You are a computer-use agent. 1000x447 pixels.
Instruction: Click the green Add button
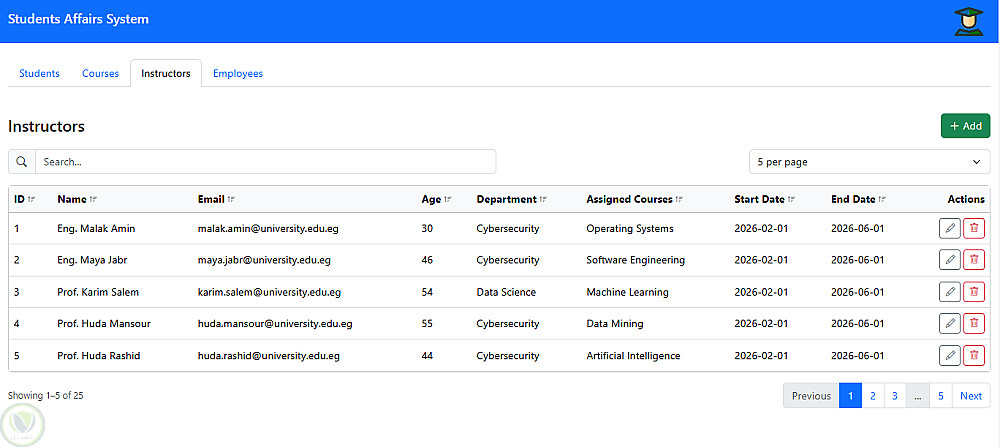coord(965,126)
